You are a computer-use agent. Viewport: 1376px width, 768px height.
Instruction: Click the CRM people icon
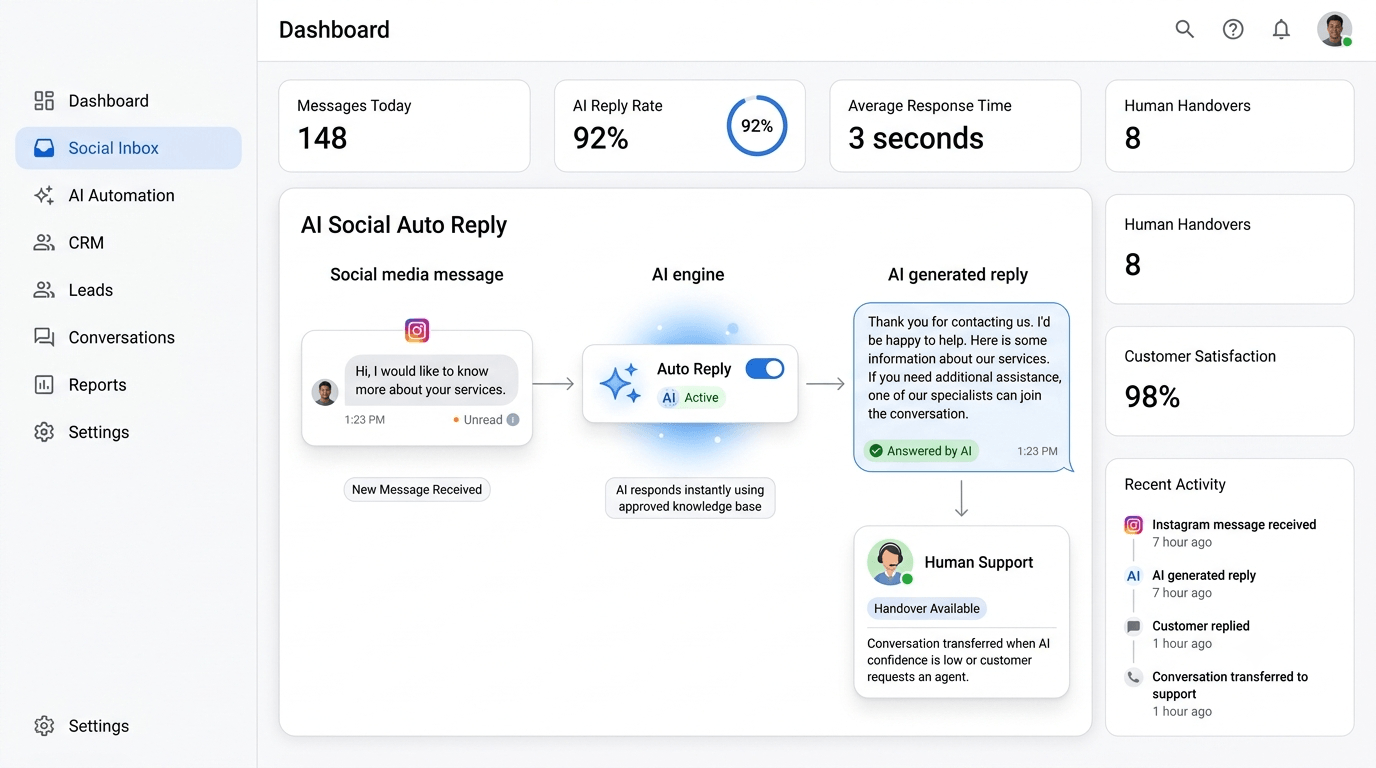(44, 243)
